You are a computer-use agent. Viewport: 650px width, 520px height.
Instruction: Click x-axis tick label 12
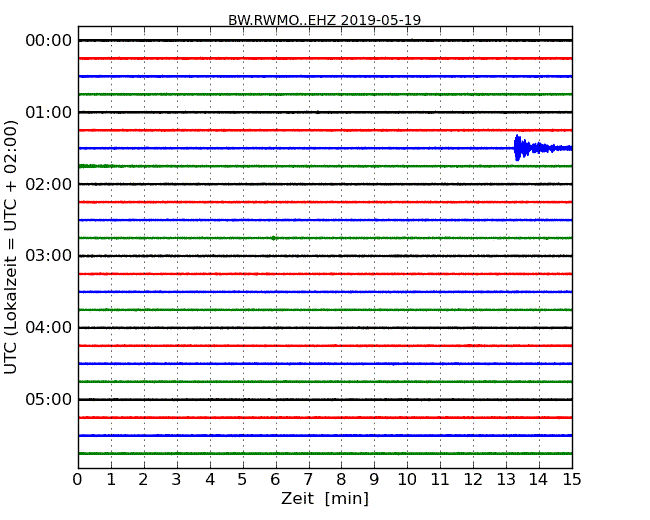[x=473, y=480]
